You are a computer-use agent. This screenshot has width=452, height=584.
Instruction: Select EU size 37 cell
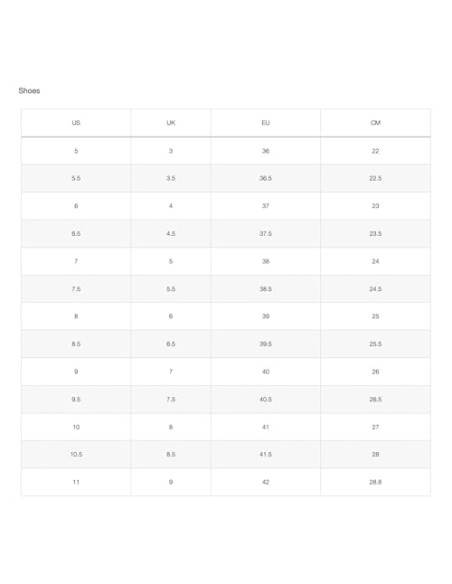click(x=265, y=206)
